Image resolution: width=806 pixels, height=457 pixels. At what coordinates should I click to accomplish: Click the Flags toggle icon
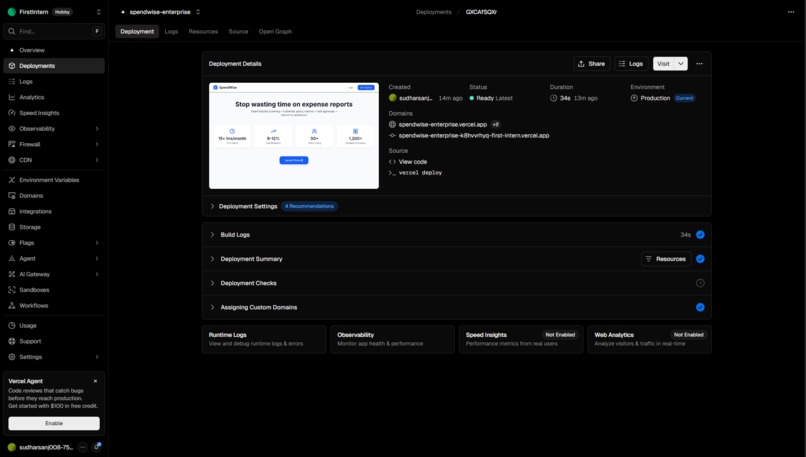12,243
